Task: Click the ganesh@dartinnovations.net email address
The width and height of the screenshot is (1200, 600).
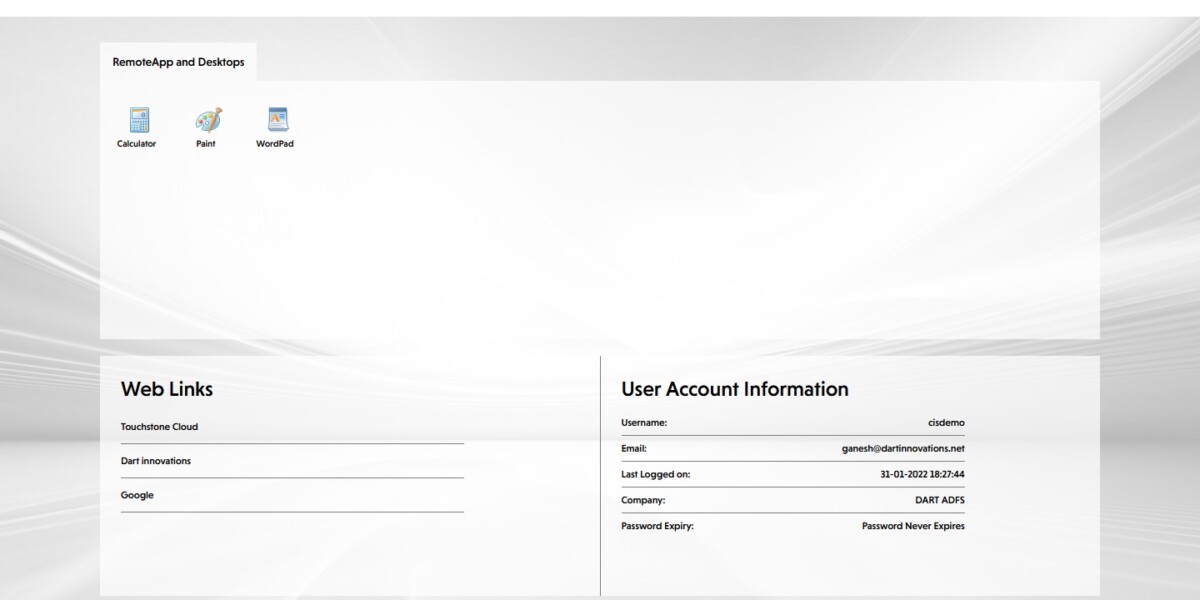Action: [903, 449]
